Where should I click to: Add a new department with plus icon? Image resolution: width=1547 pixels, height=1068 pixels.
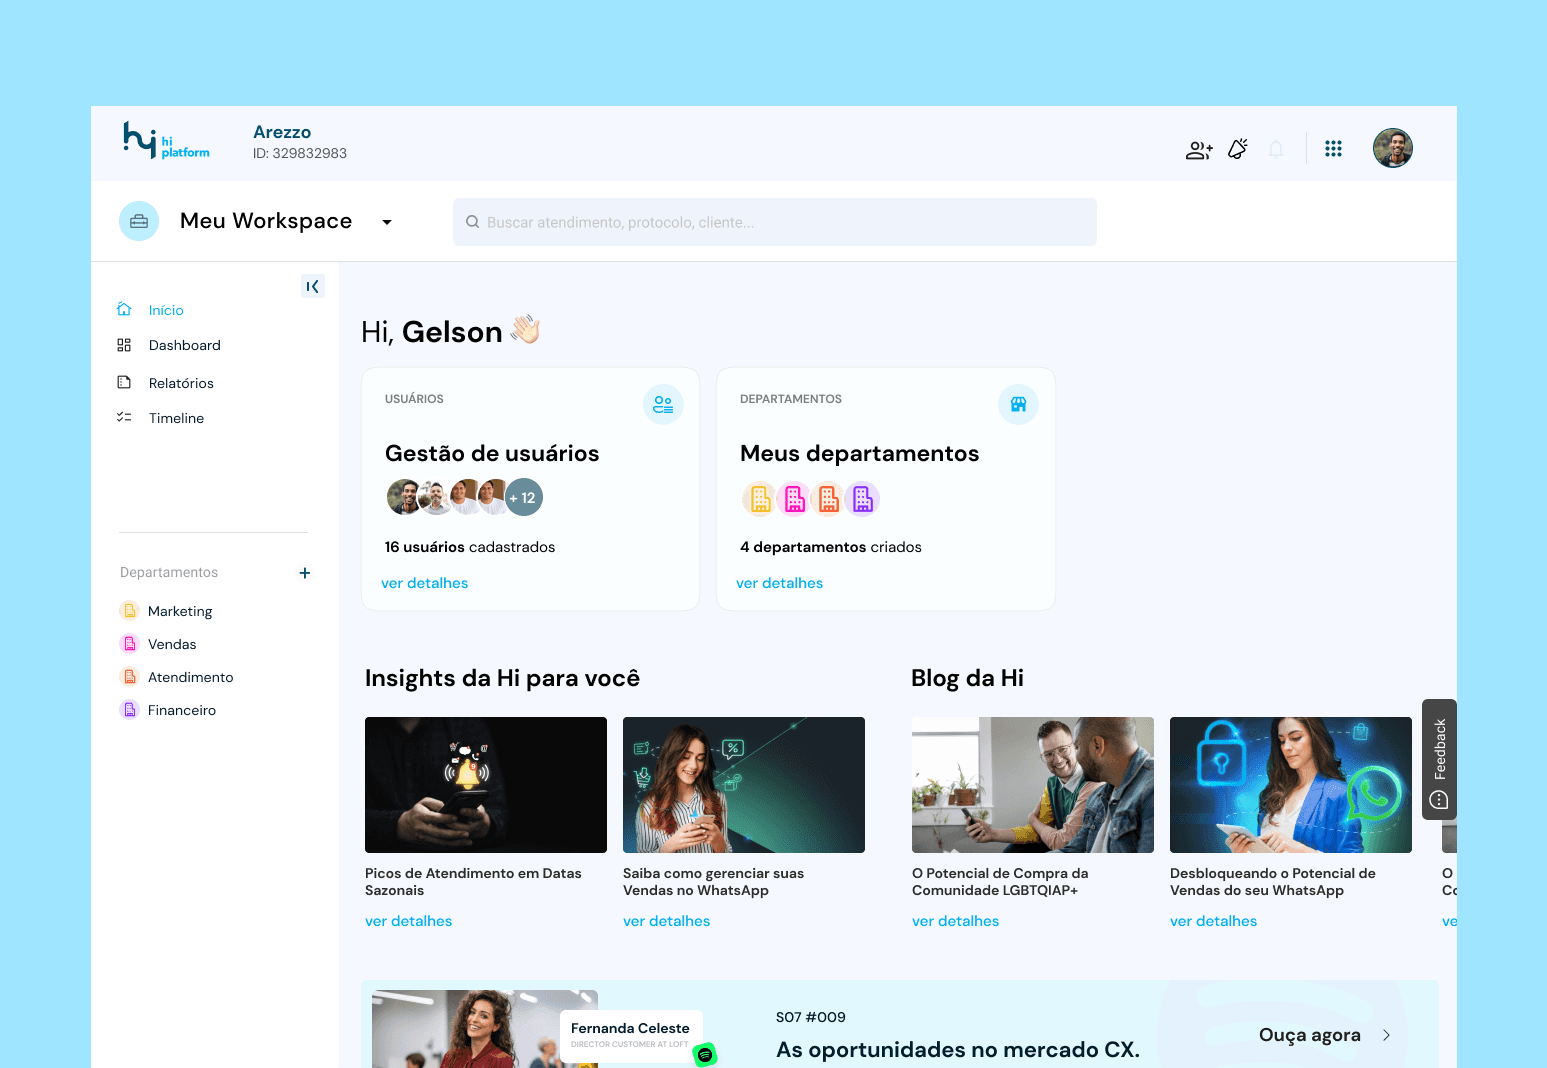tap(305, 573)
